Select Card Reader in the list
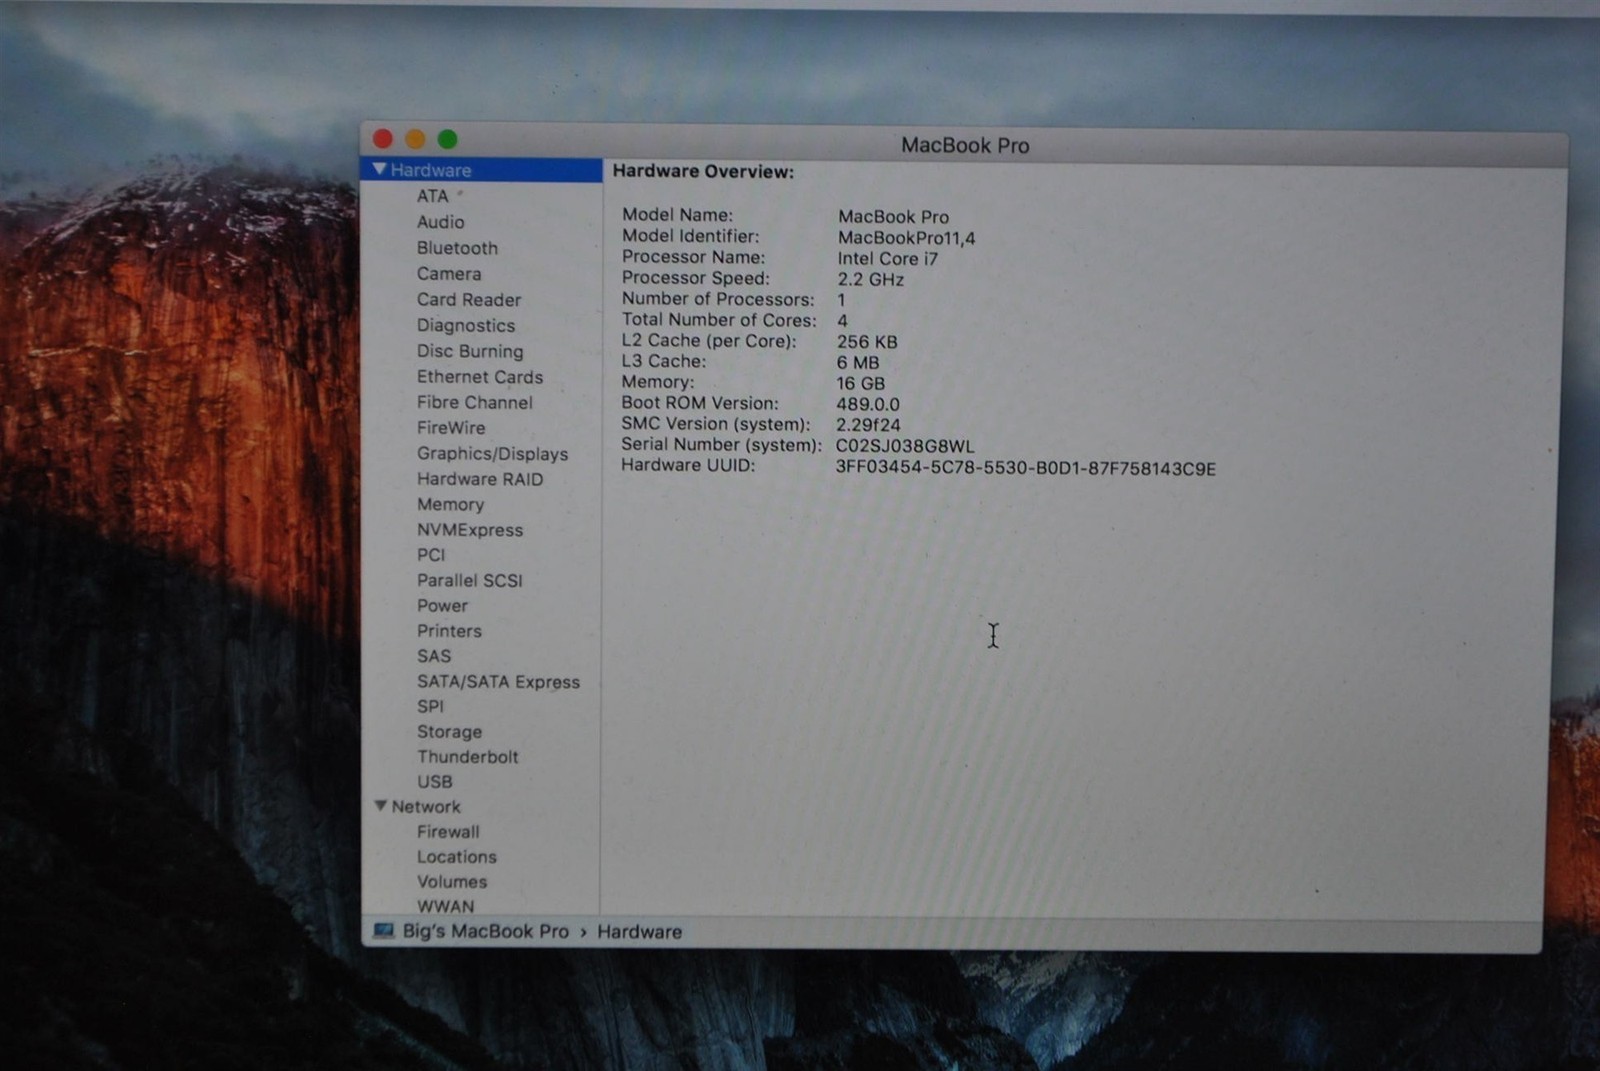1600x1071 pixels. click(x=469, y=300)
